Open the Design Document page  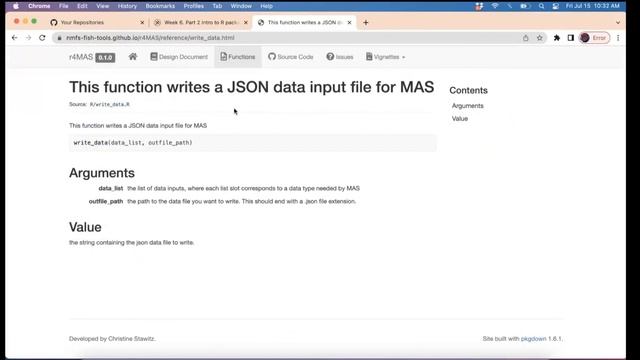pyautogui.click(x=179, y=57)
